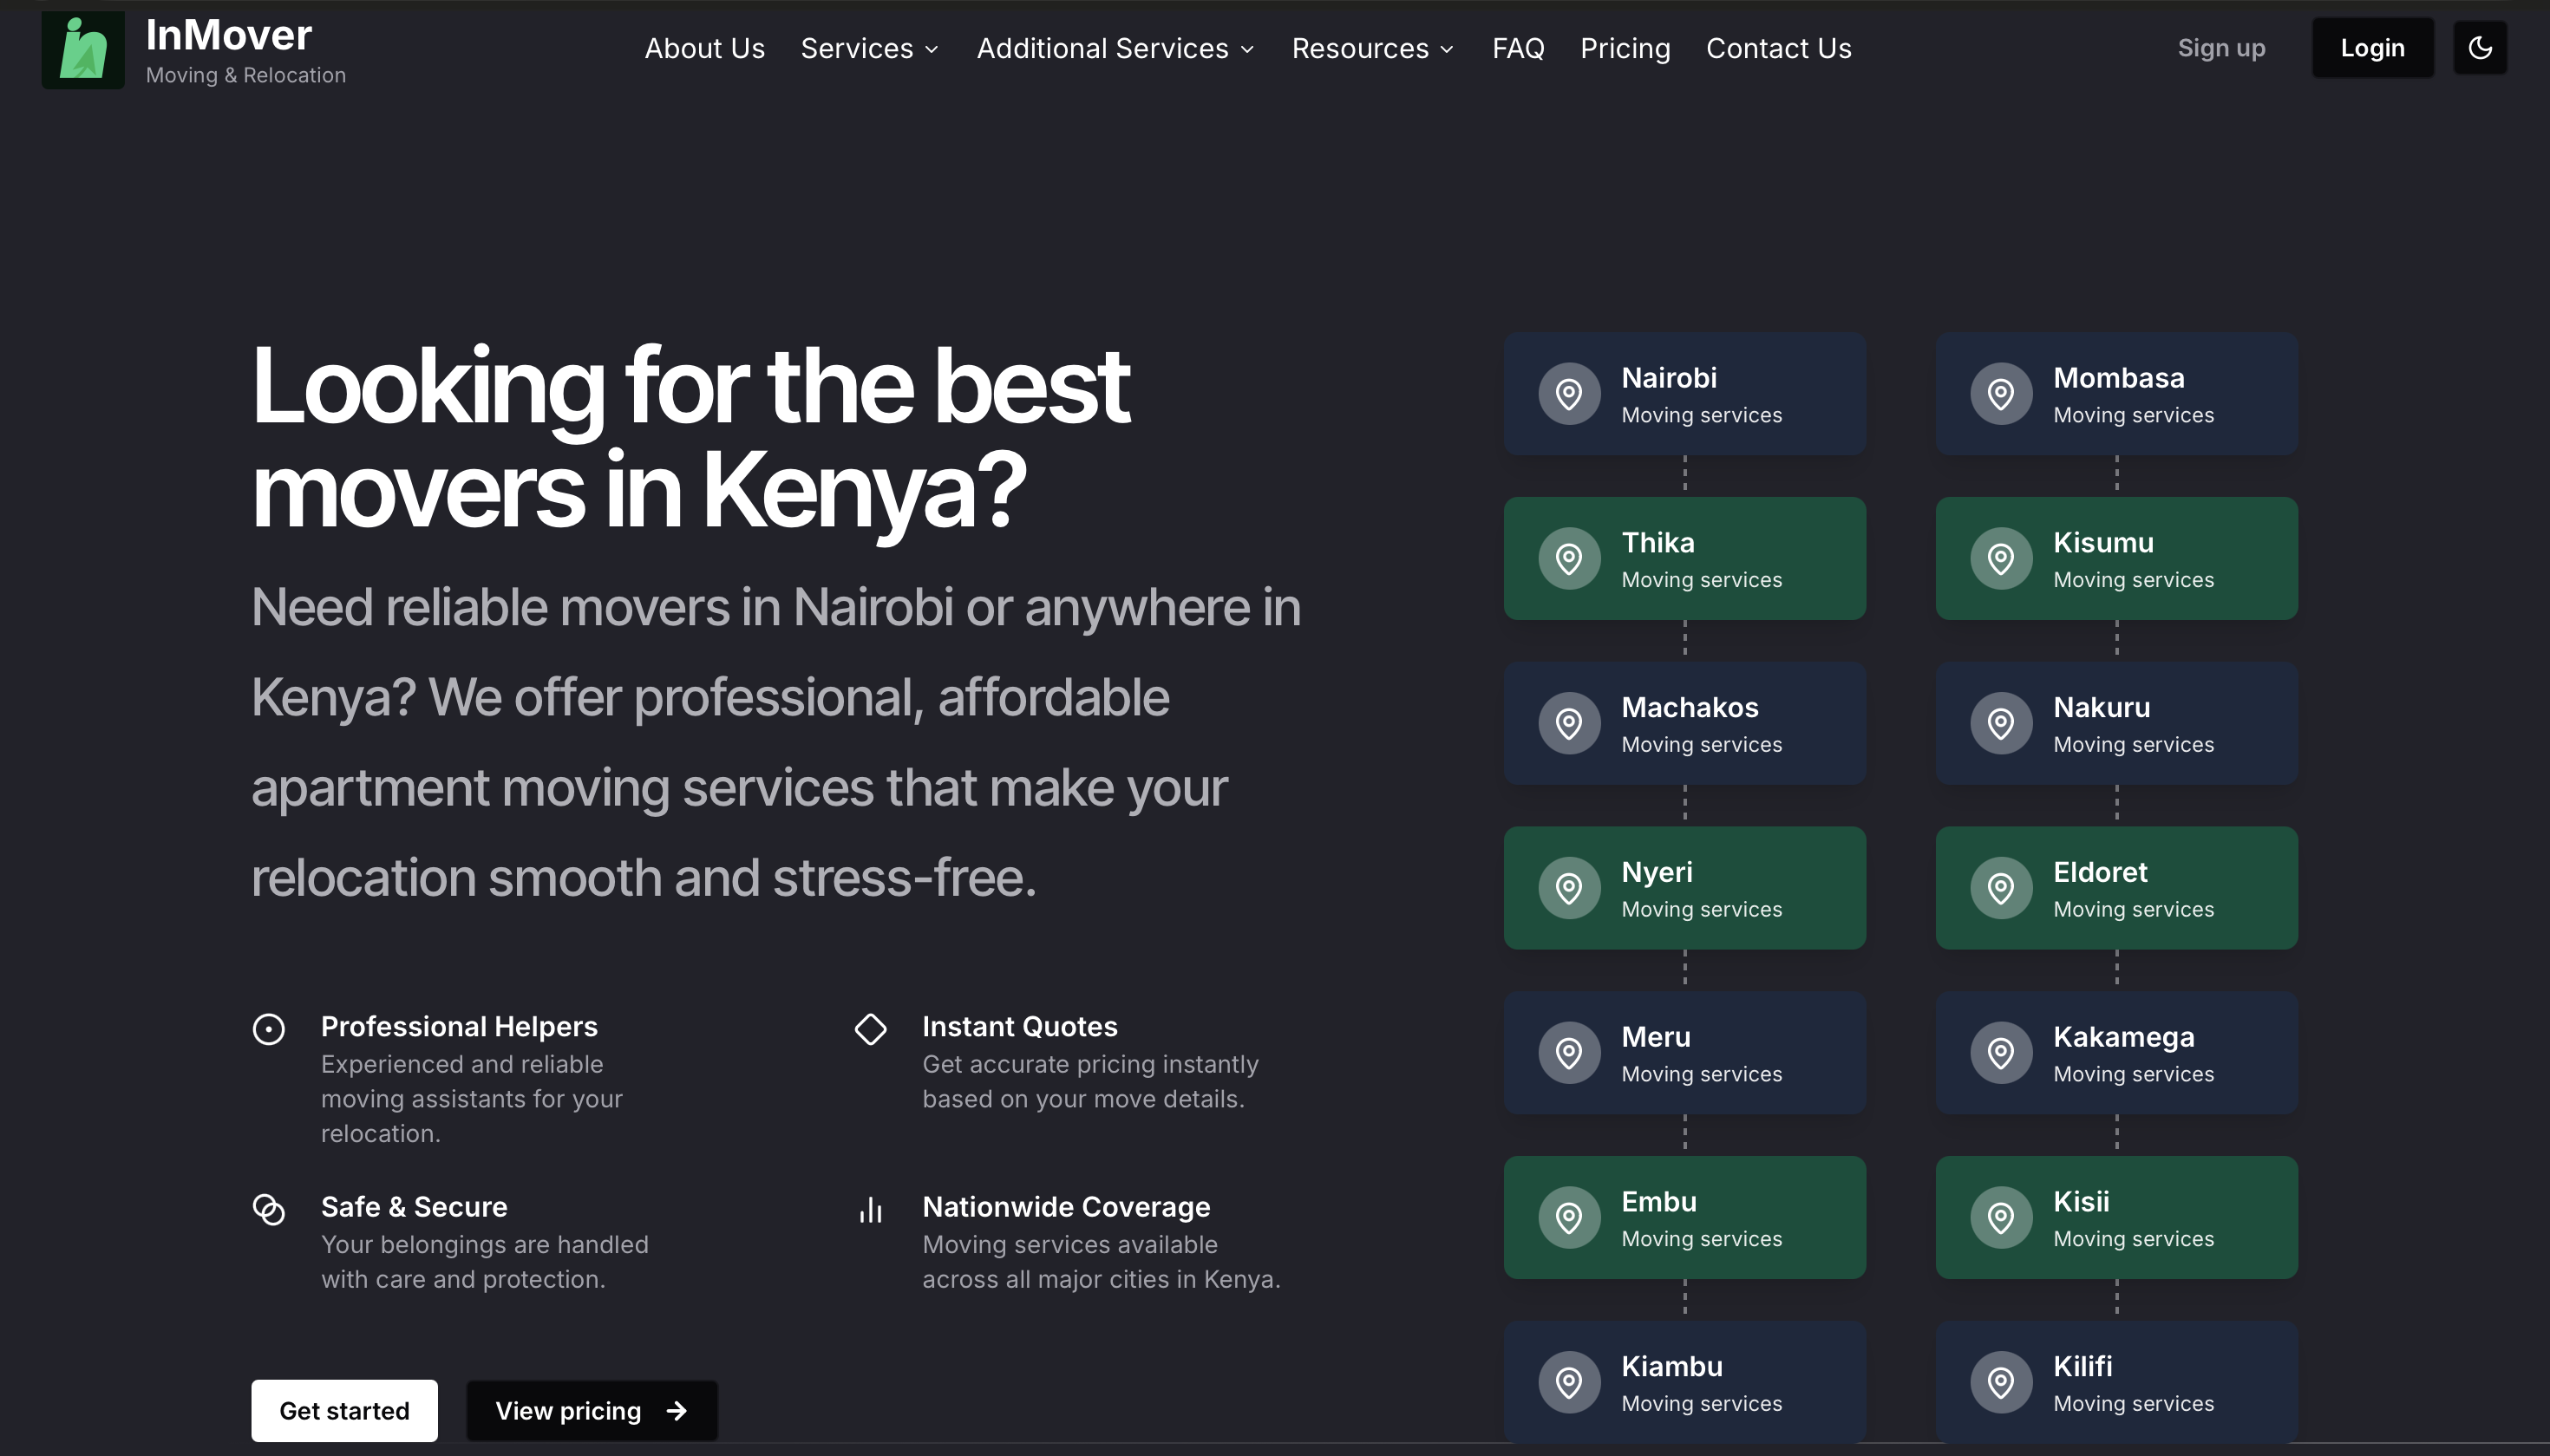Click the Kiambu location pin icon
The width and height of the screenshot is (2550, 1456).
pos(1569,1383)
